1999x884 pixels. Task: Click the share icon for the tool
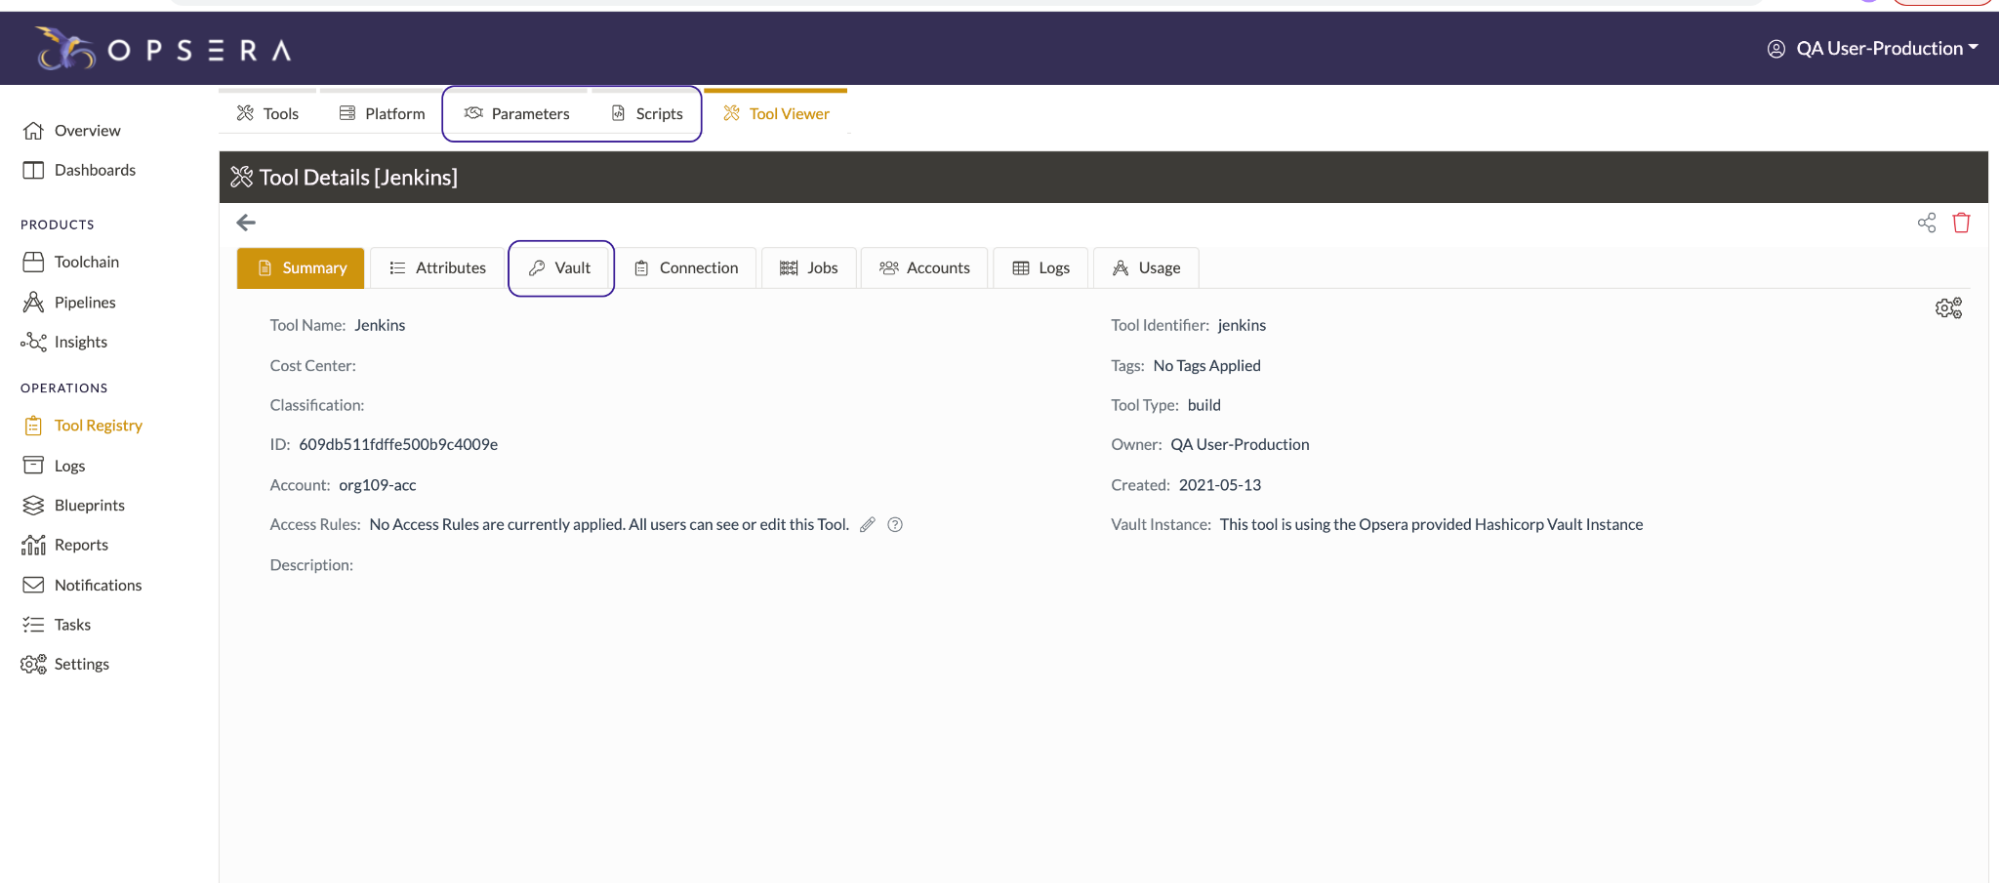[x=1927, y=223]
